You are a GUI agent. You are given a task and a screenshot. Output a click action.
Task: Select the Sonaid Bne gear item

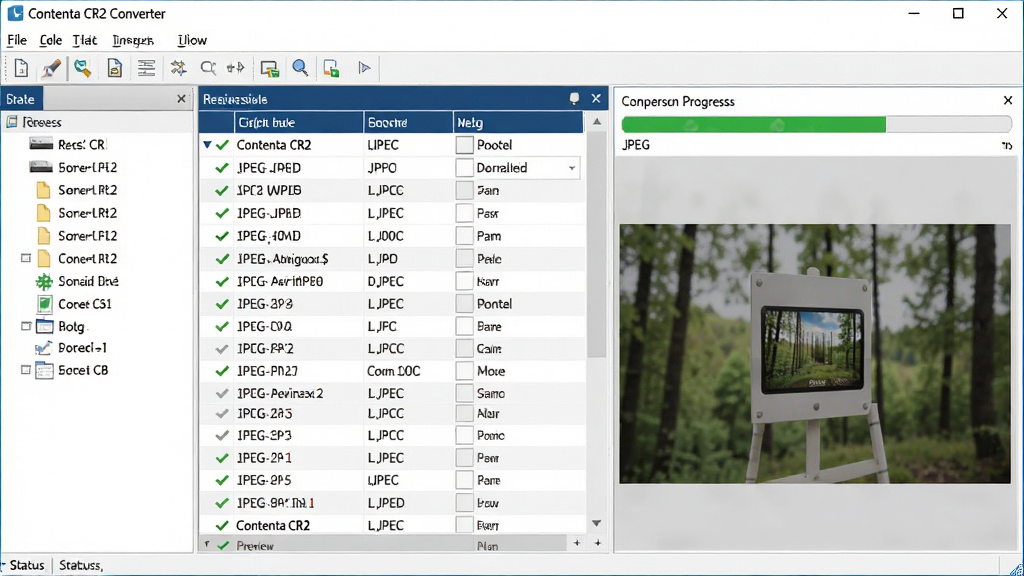(76, 281)
